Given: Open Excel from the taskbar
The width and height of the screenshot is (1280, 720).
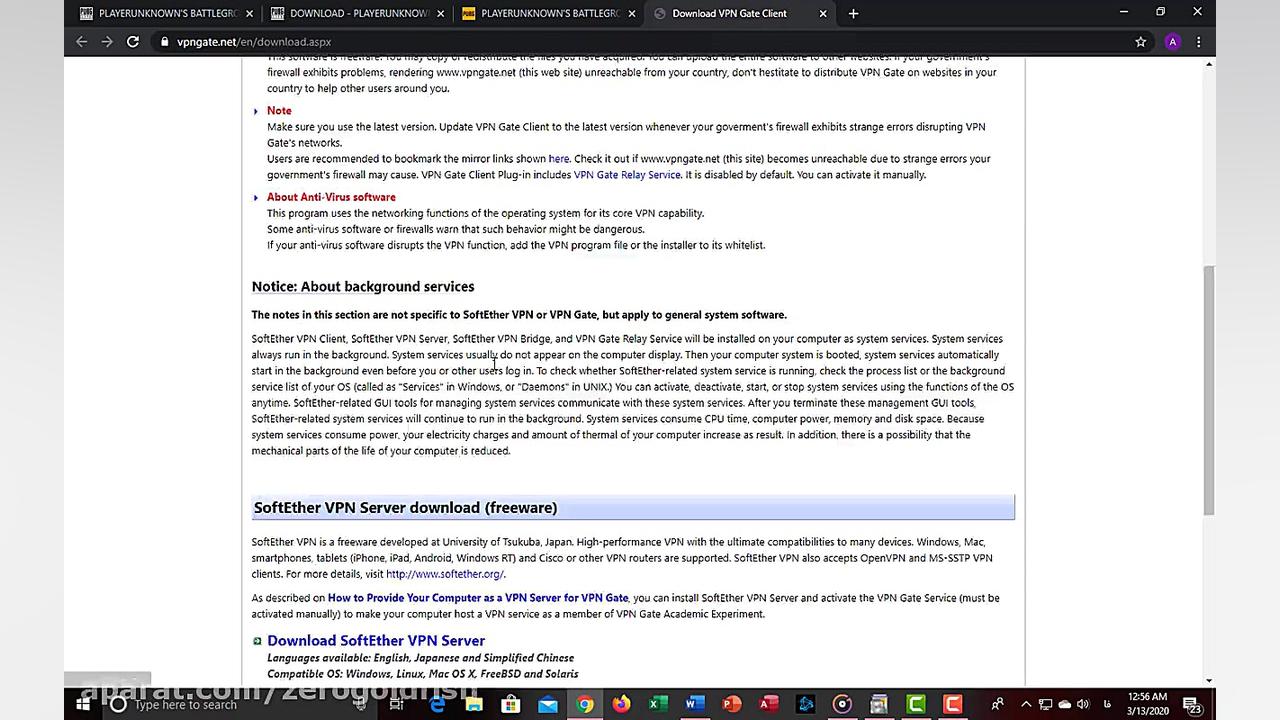Looking at the screenshot, I should coord(658,704).
